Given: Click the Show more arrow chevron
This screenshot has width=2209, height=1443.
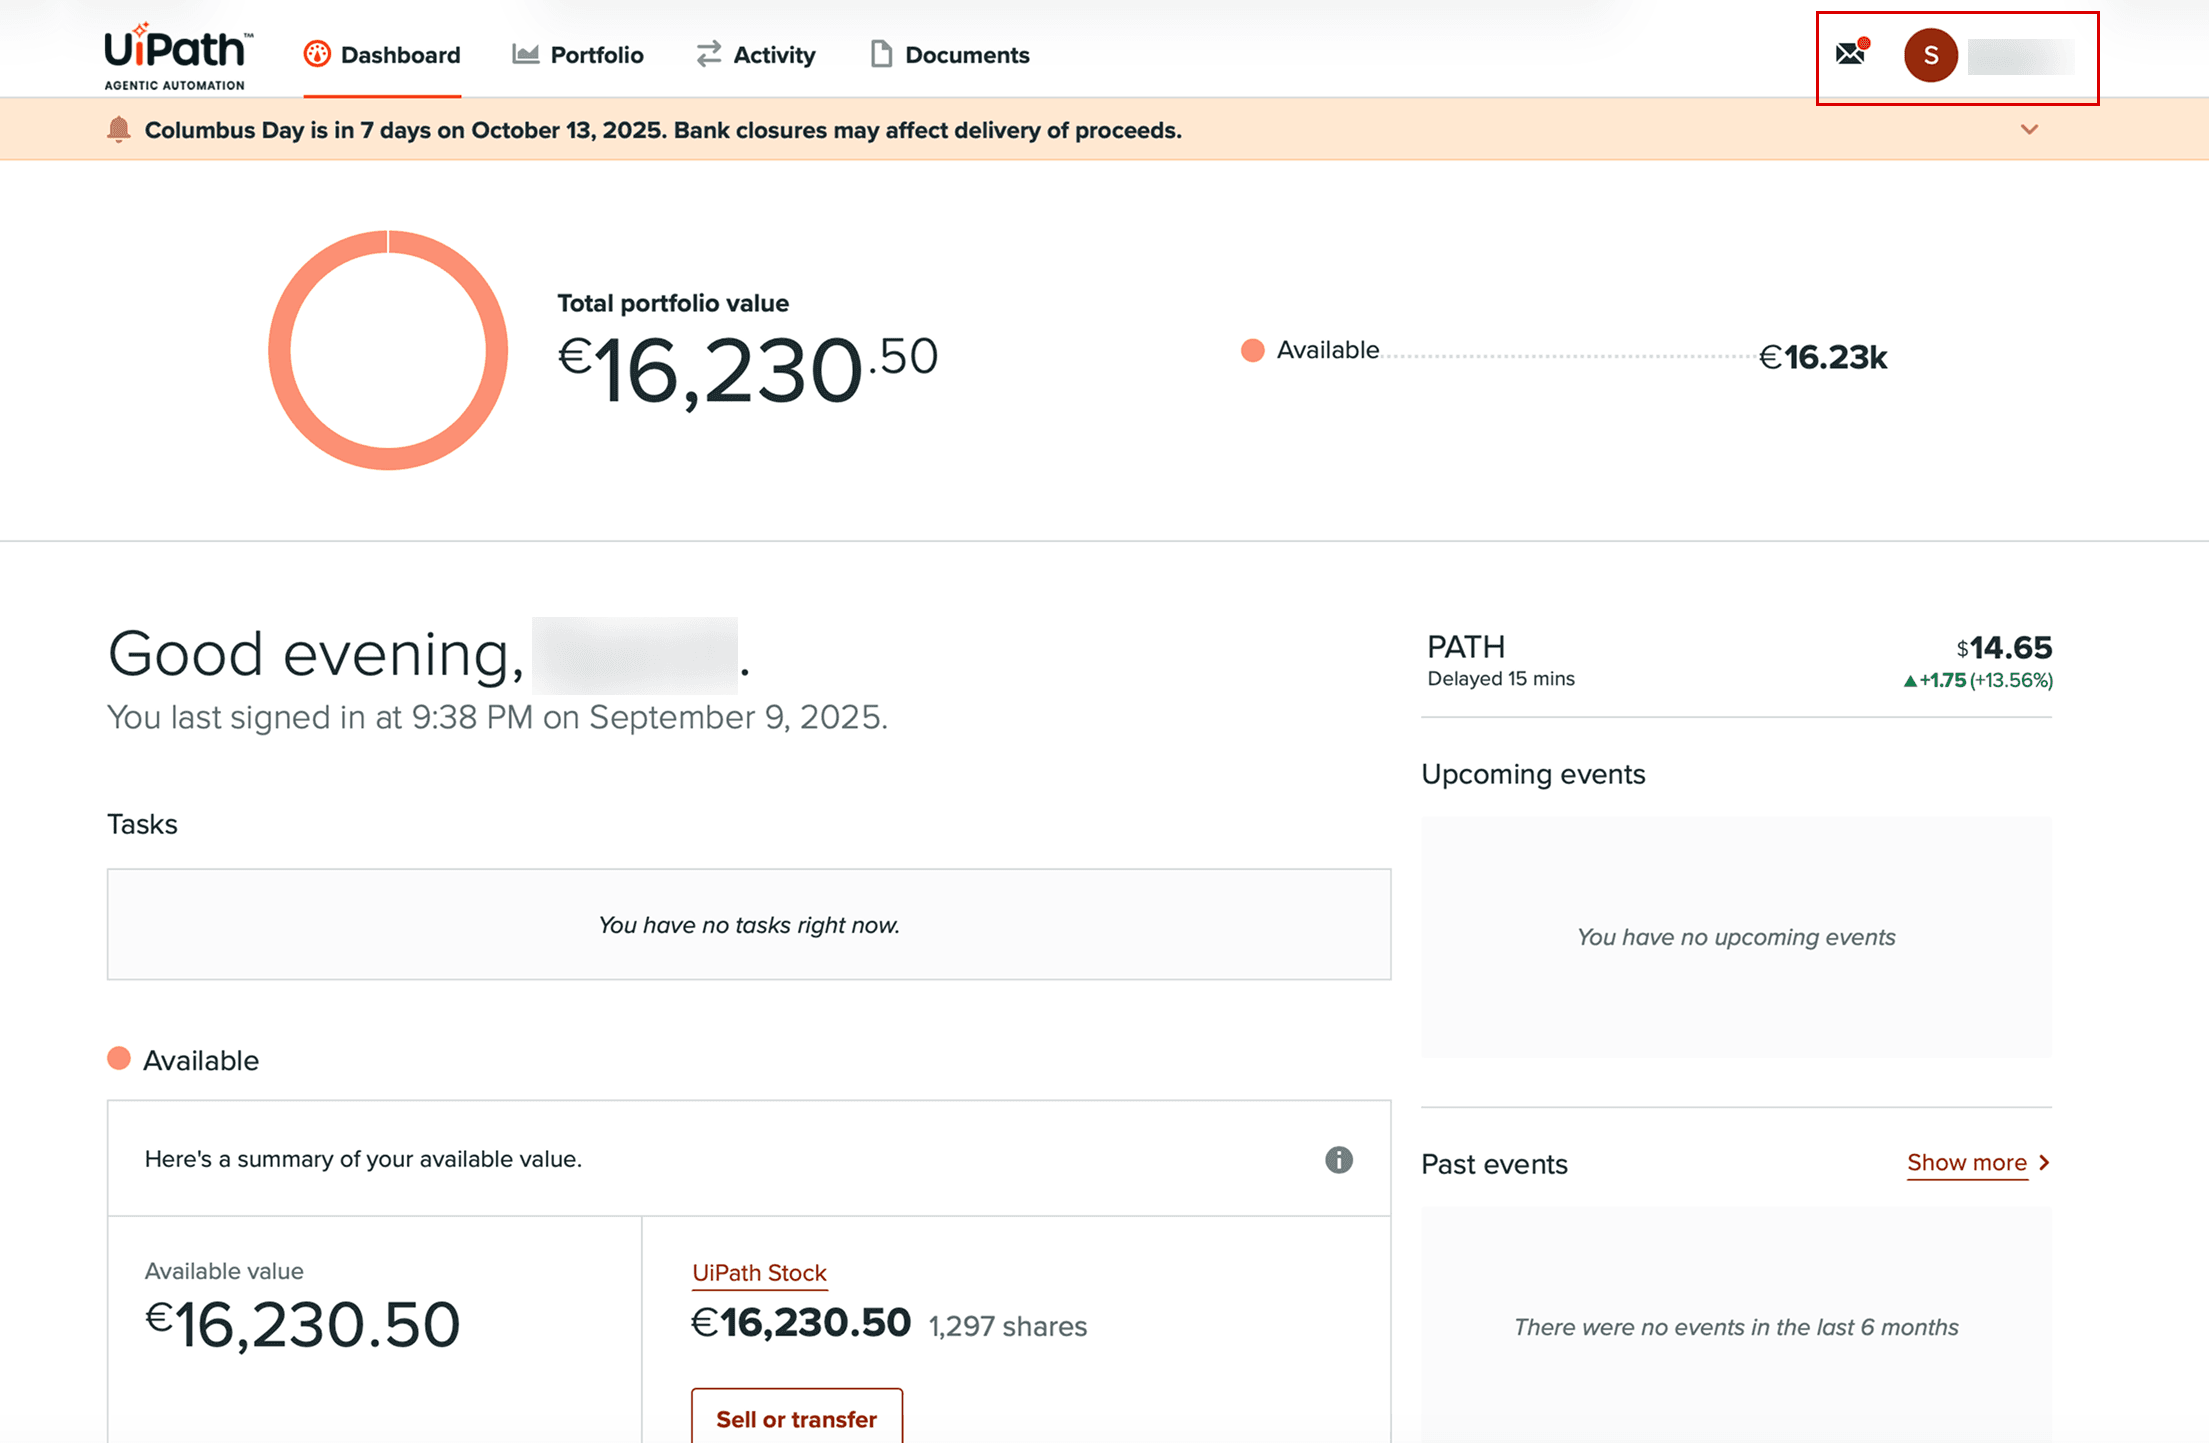Looking at the screenshot, I should pyautogui.click(x=2044, y=1162).
